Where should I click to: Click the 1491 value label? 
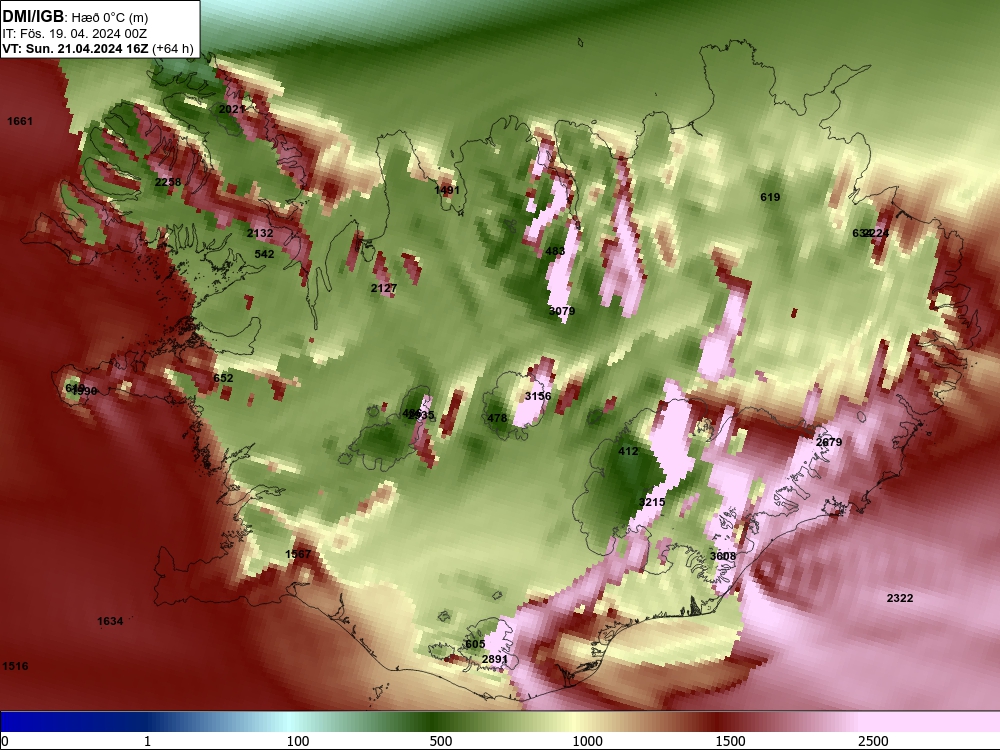(x=446, y=190)
